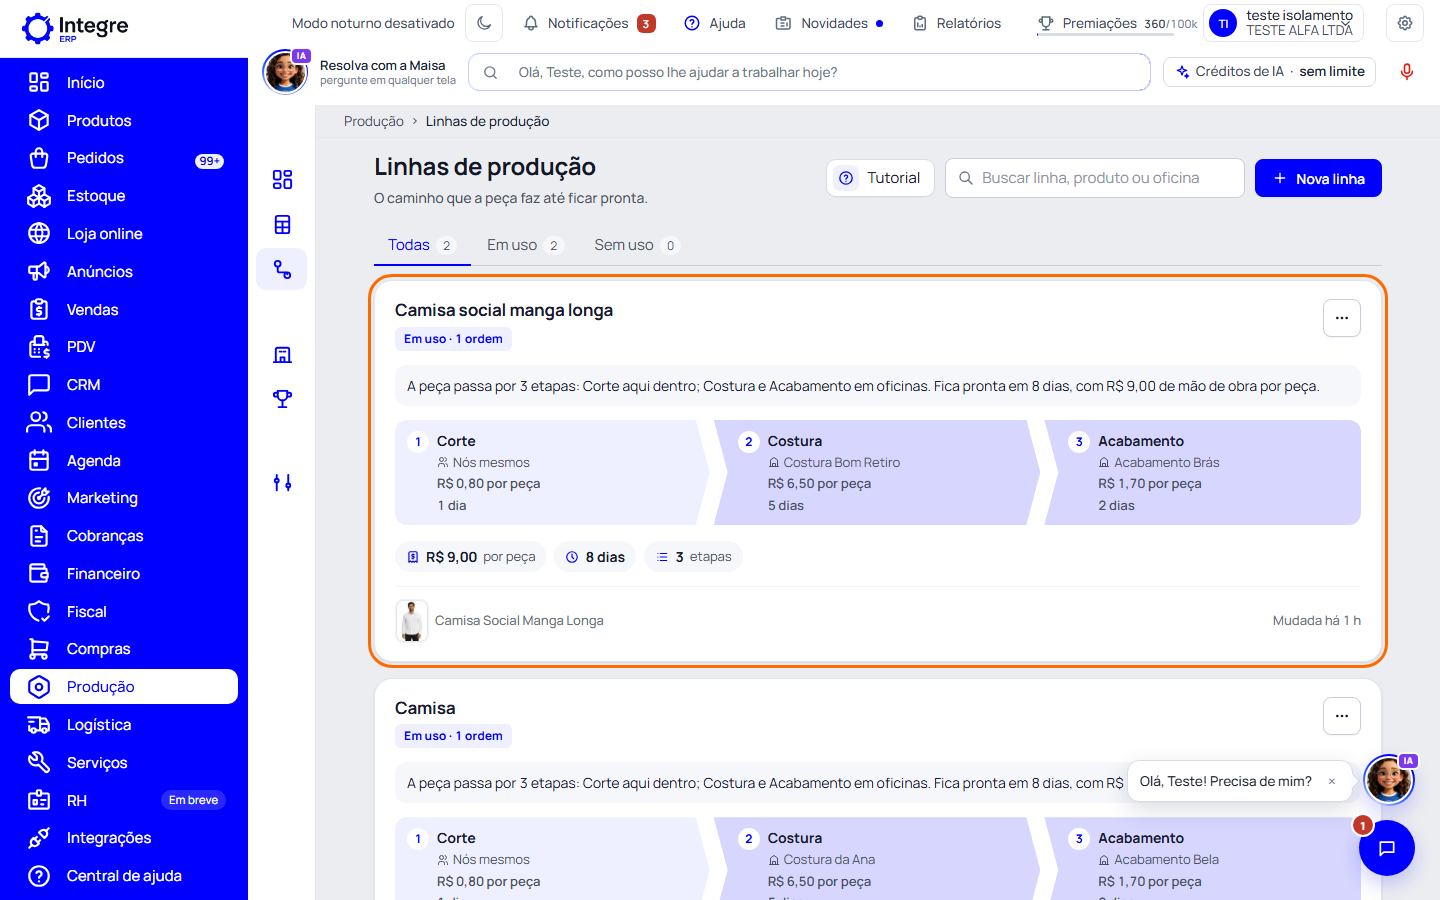Screen dimensions: 1440x900
Task: Open trophy icon in submenu
Action: [282, 399]
